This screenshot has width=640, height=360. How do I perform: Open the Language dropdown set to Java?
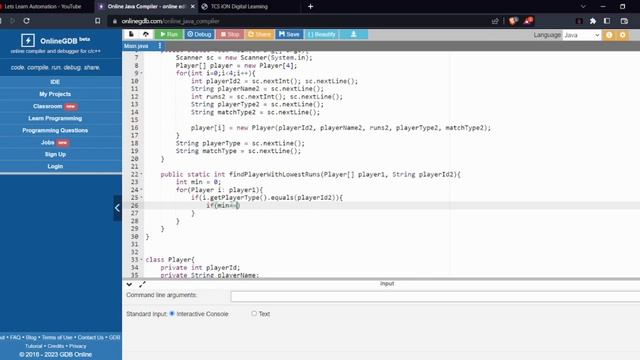[581, 35]
